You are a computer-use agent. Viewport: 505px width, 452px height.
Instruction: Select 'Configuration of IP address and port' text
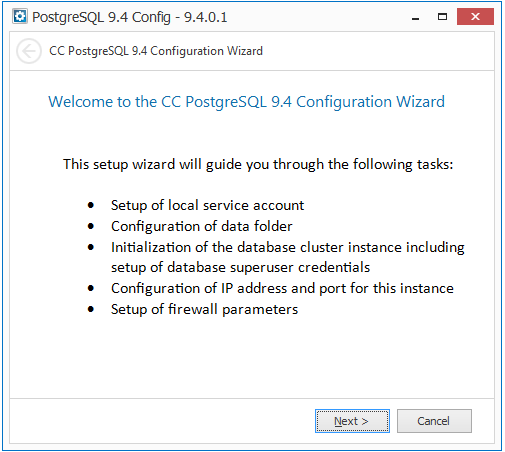point(282,289)
